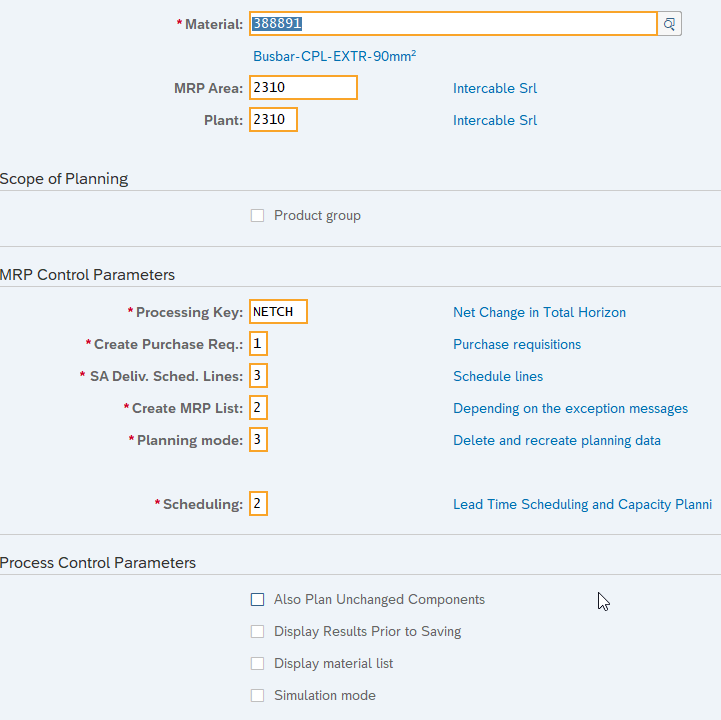Click the Plant input field
The width and height of the screenshot is (721, 720).
pos(273,120)
